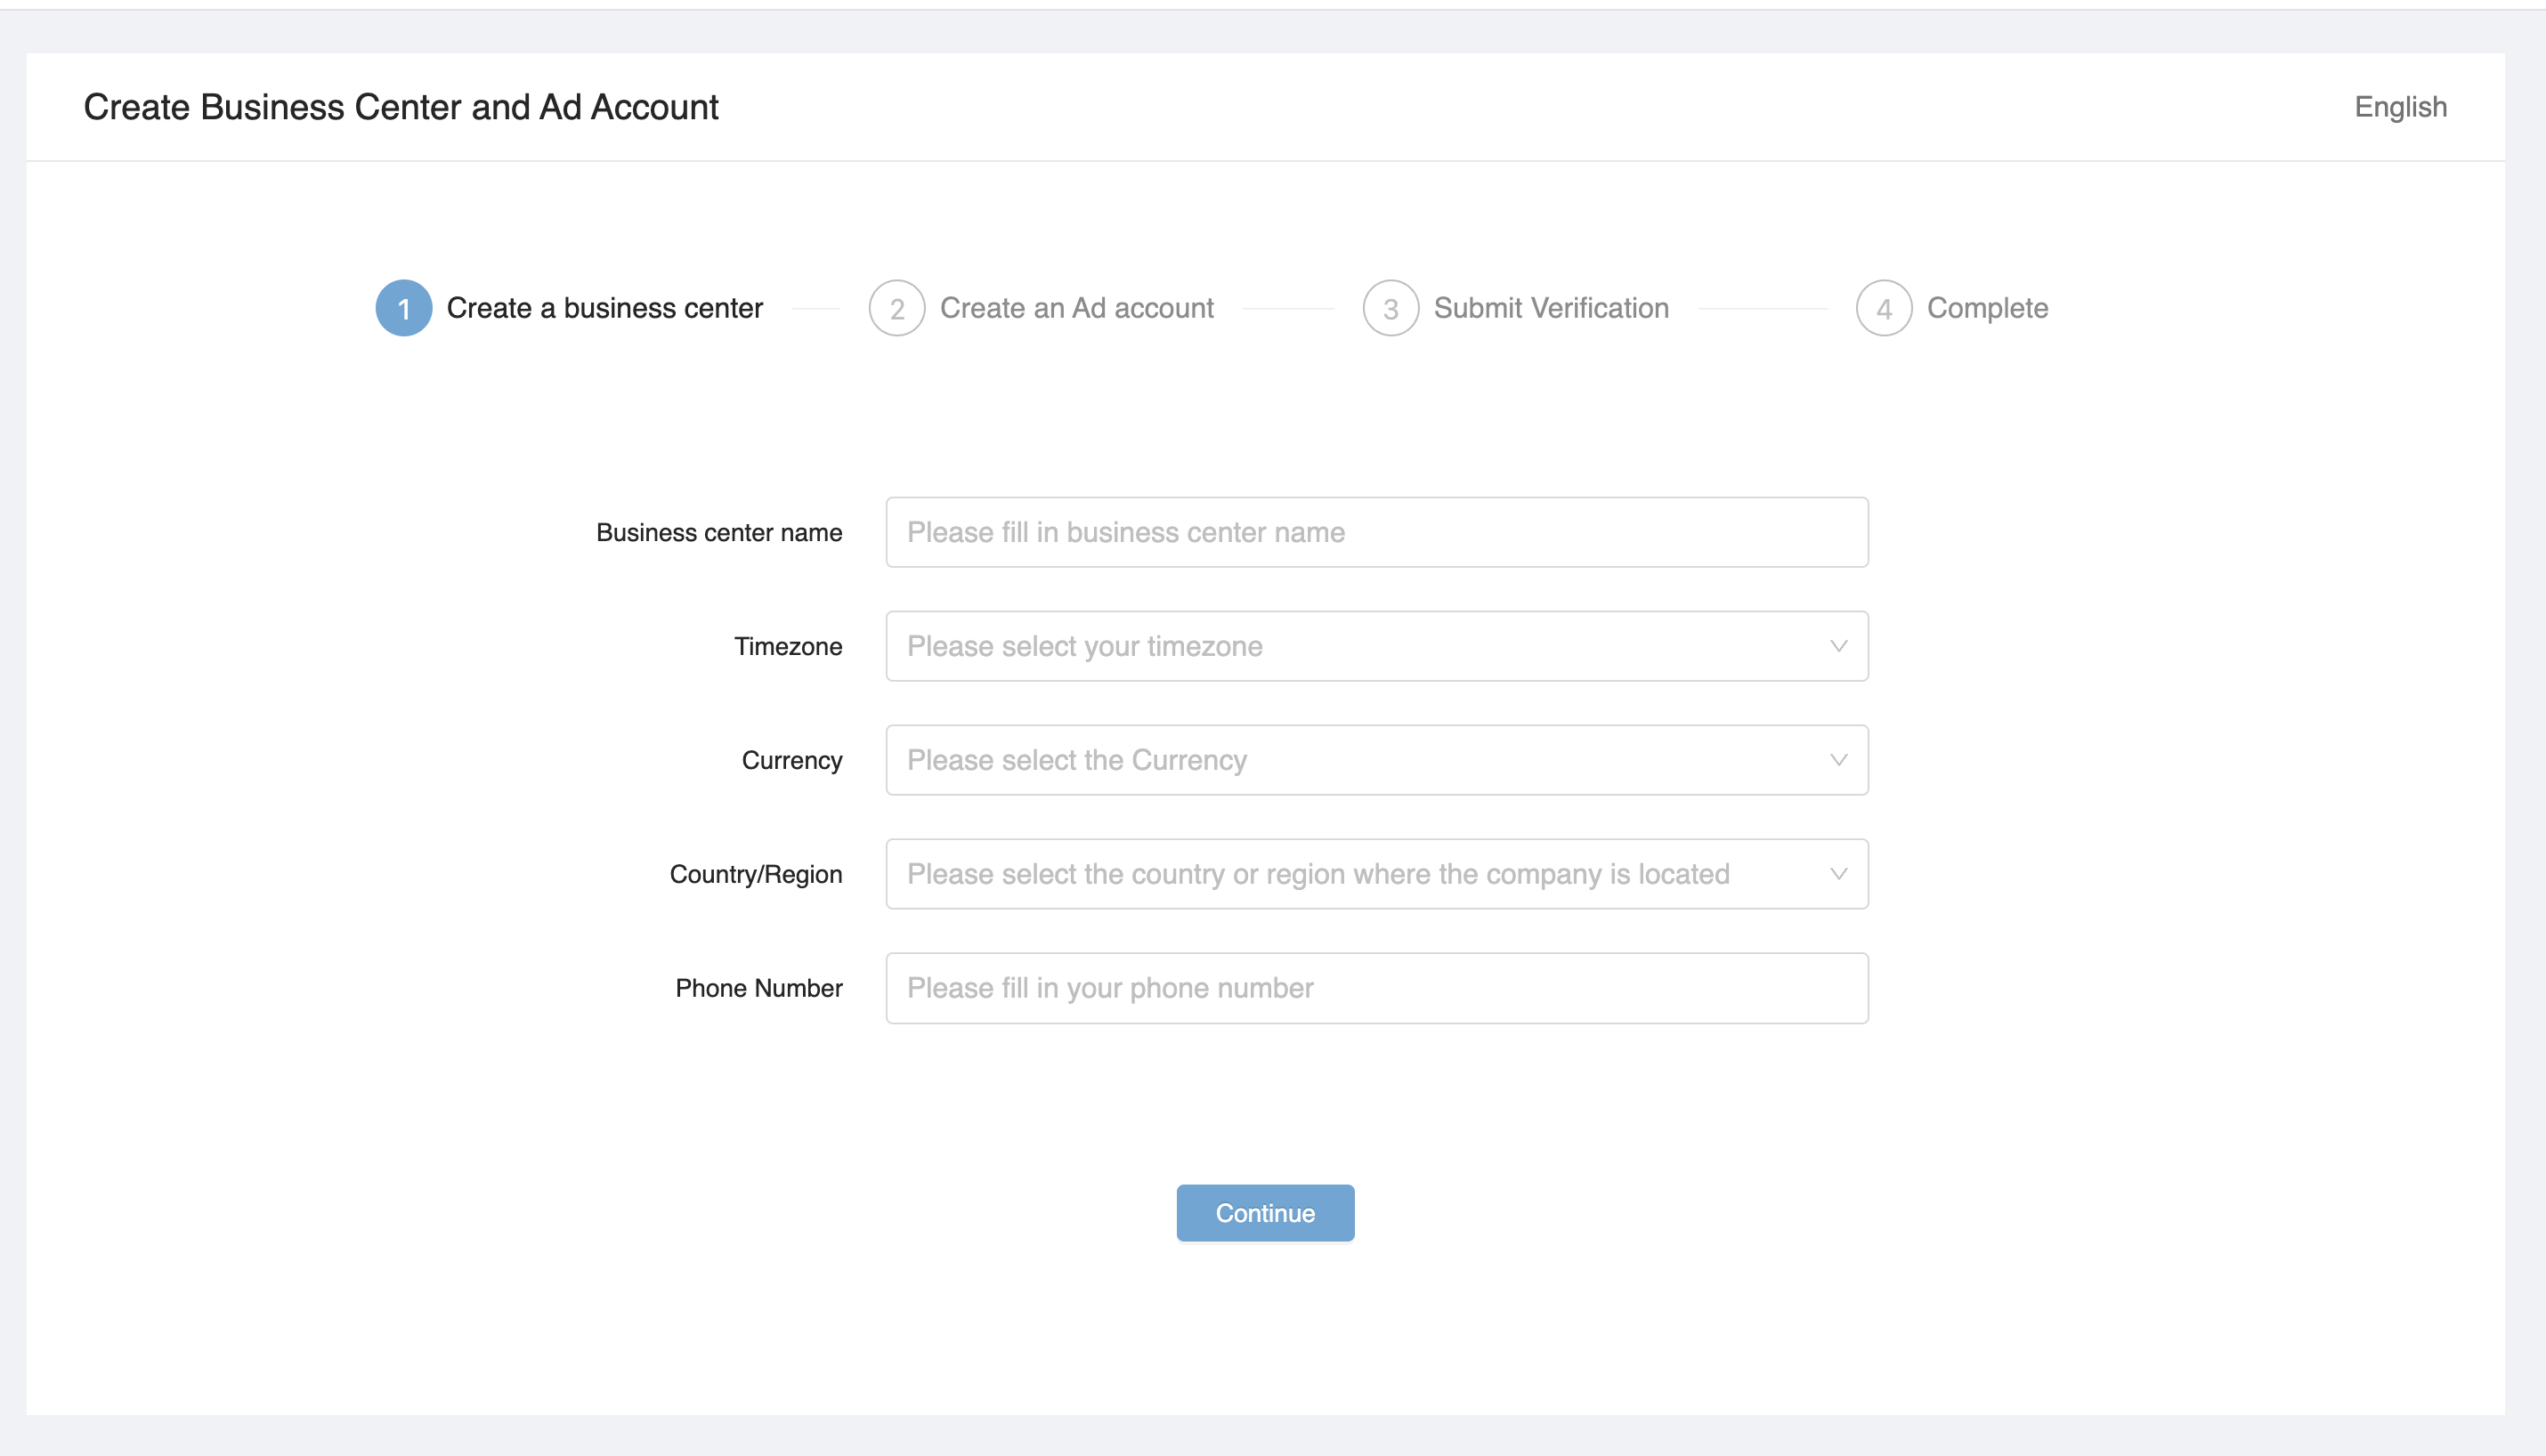This screenshot has width=2546, height=1456.
Task: Select the 'Complete' step label
Action: (1987, 308)
